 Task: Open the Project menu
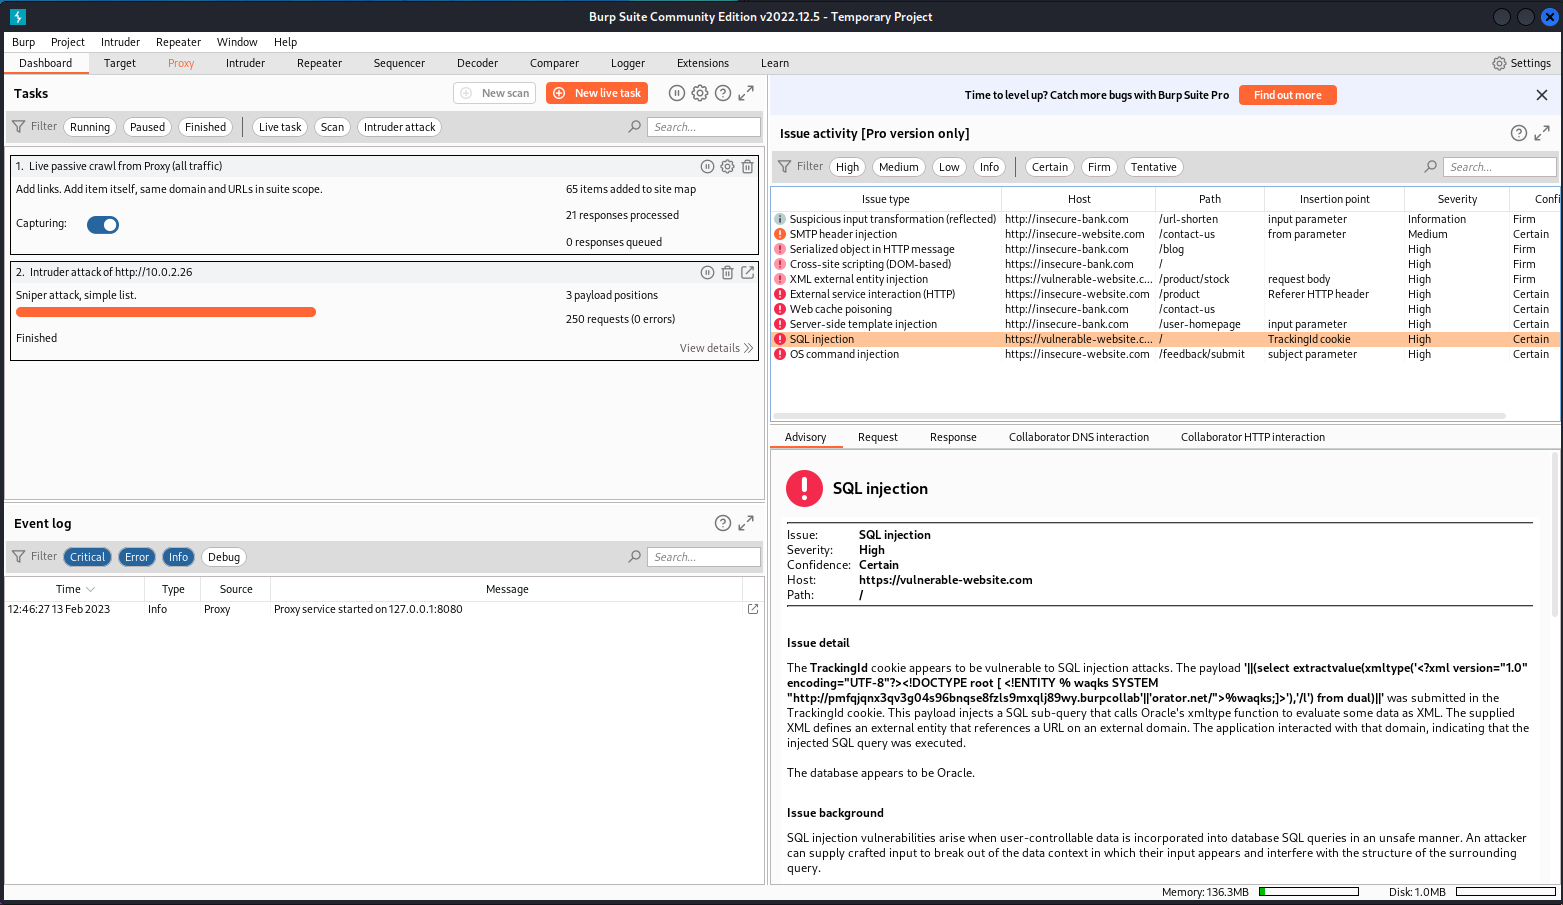[x=68, y=42]
